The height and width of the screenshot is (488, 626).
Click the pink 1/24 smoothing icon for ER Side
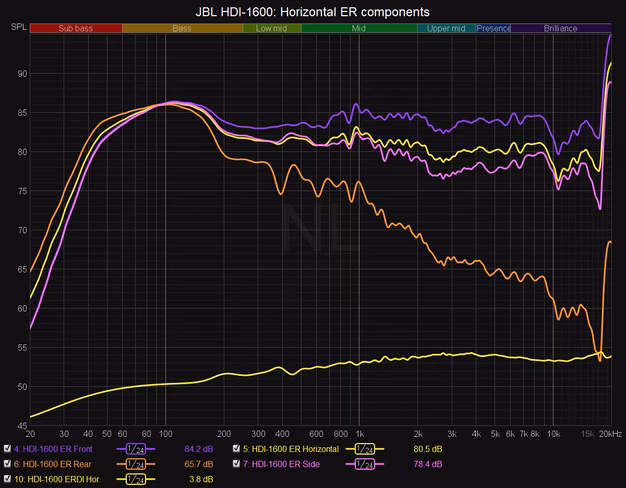[365, 464]
